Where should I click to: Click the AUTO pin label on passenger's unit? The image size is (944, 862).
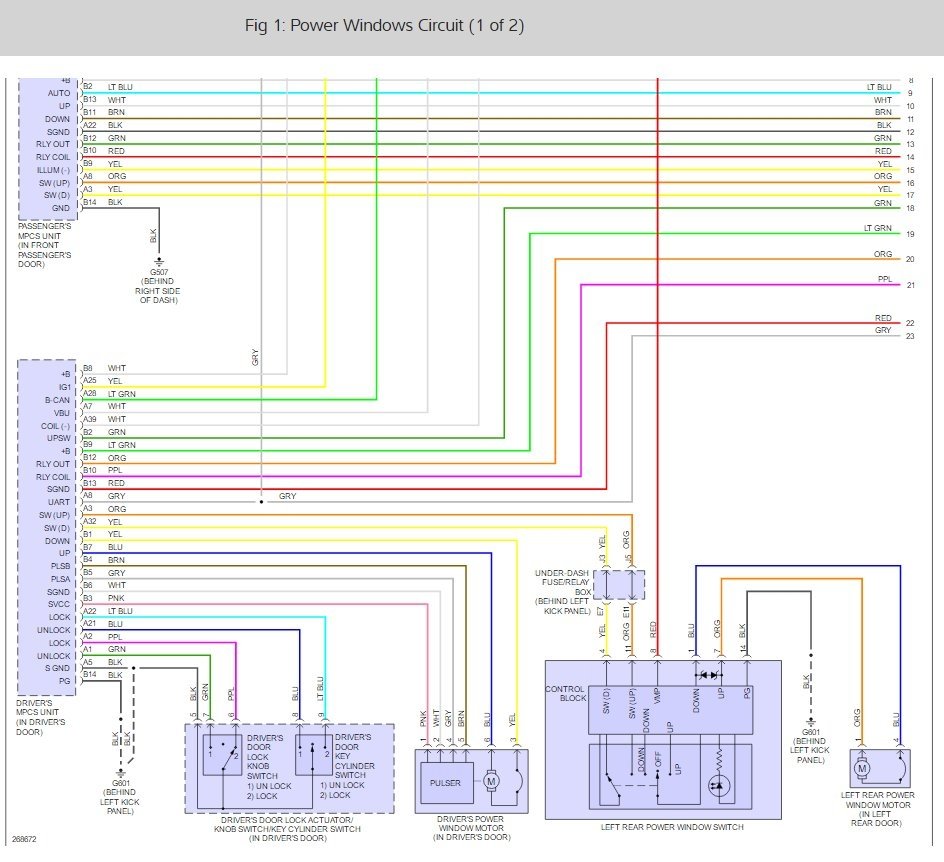click(59, 93)
